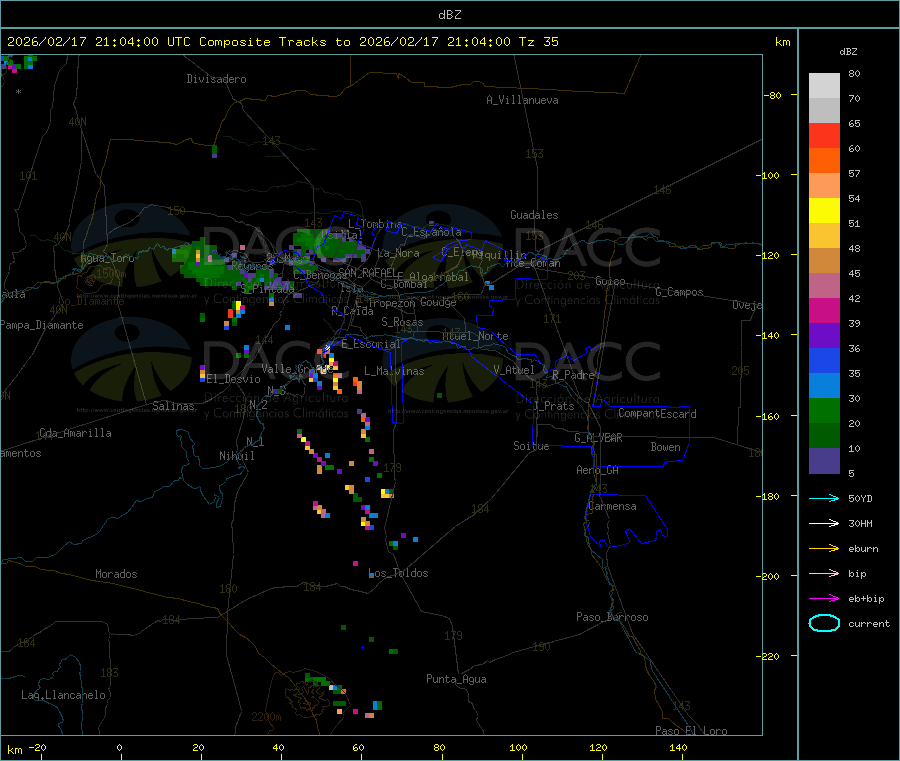This screenshot has height=761, width=900.
Task: Click the Lag.Llancanelo map label
Action: click(x=63, y=695)
